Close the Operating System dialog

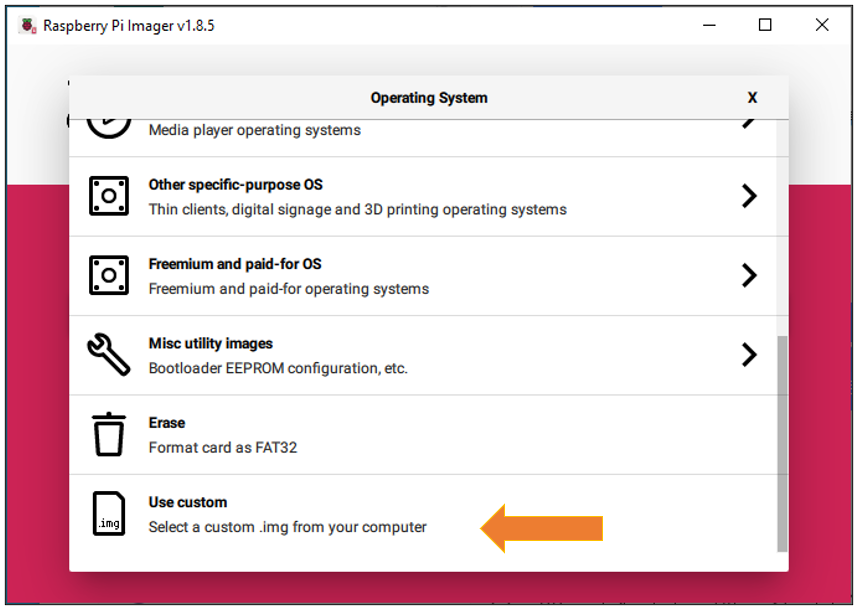[752, 98]
